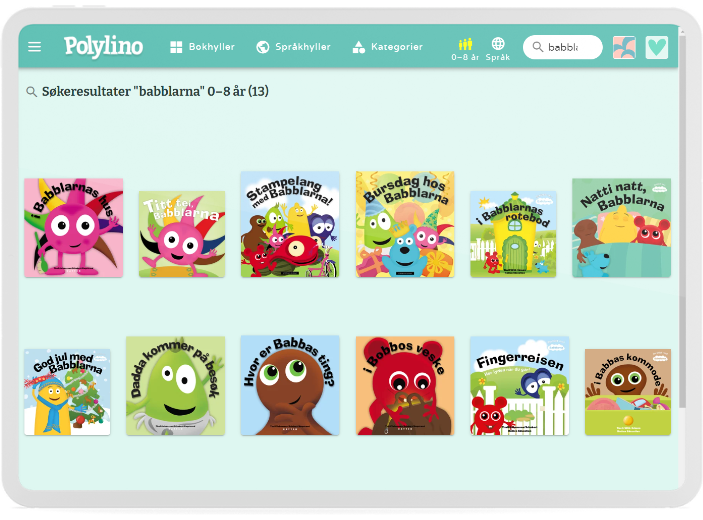The width and height of the screenshot is (703, 520).
Task: Choose Bursdag hos Babblarna book
Action: coord(404,224)
